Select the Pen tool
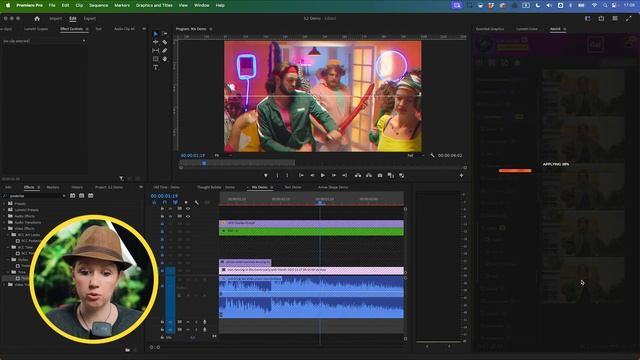 [164, 51]
